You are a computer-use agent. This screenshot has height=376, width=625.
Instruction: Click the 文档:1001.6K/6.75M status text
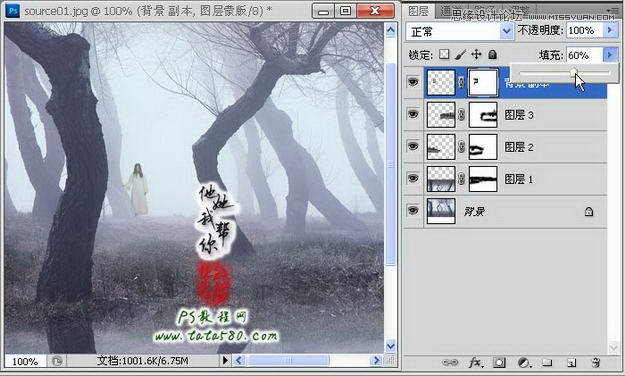143,361
